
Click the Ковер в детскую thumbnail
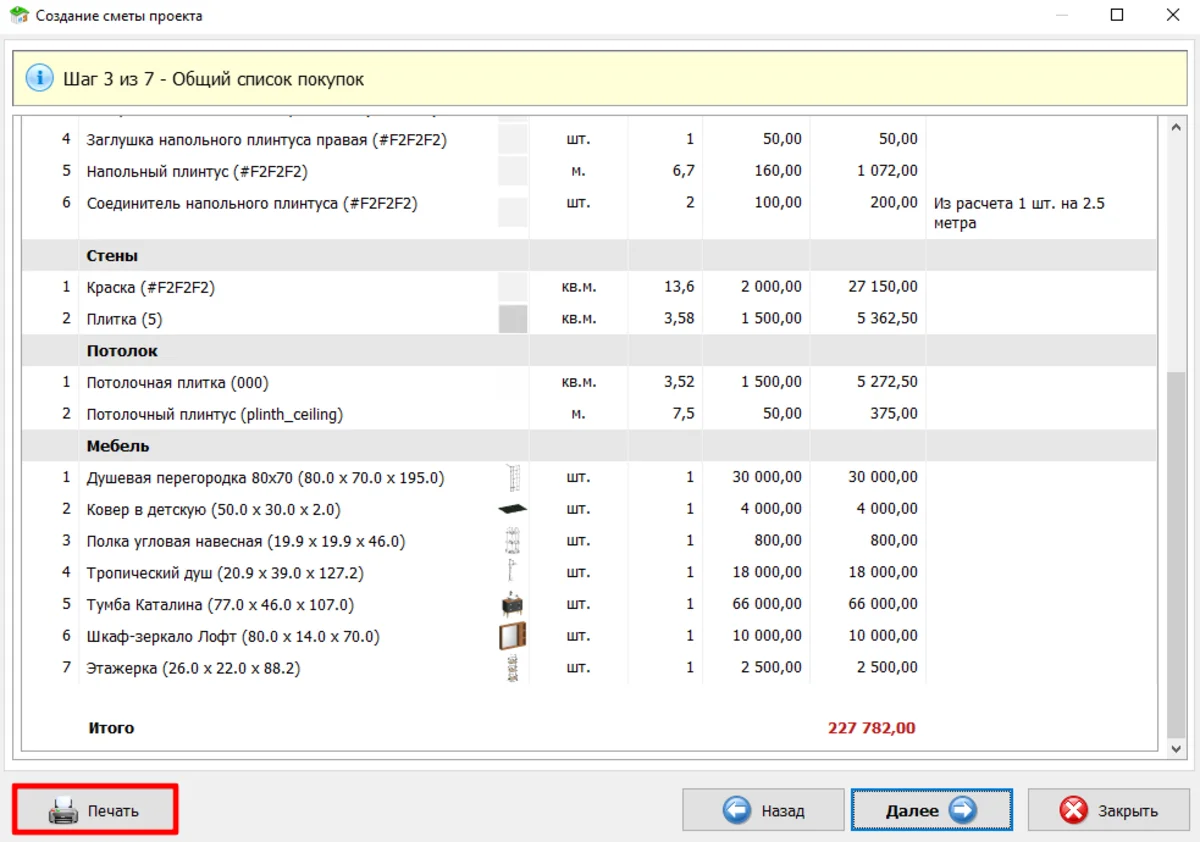coord(513,509)
